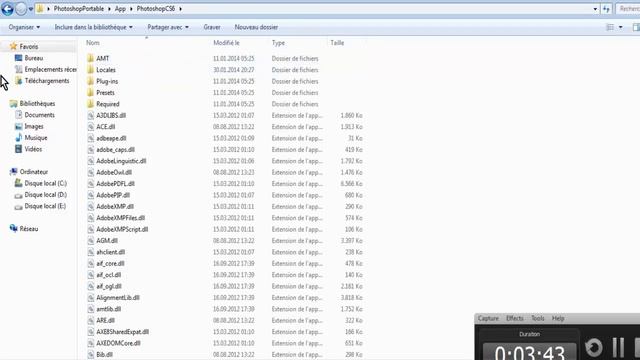
Task: Click the Required folder icon
Action: pyautogui.click(x=91, y=104)
